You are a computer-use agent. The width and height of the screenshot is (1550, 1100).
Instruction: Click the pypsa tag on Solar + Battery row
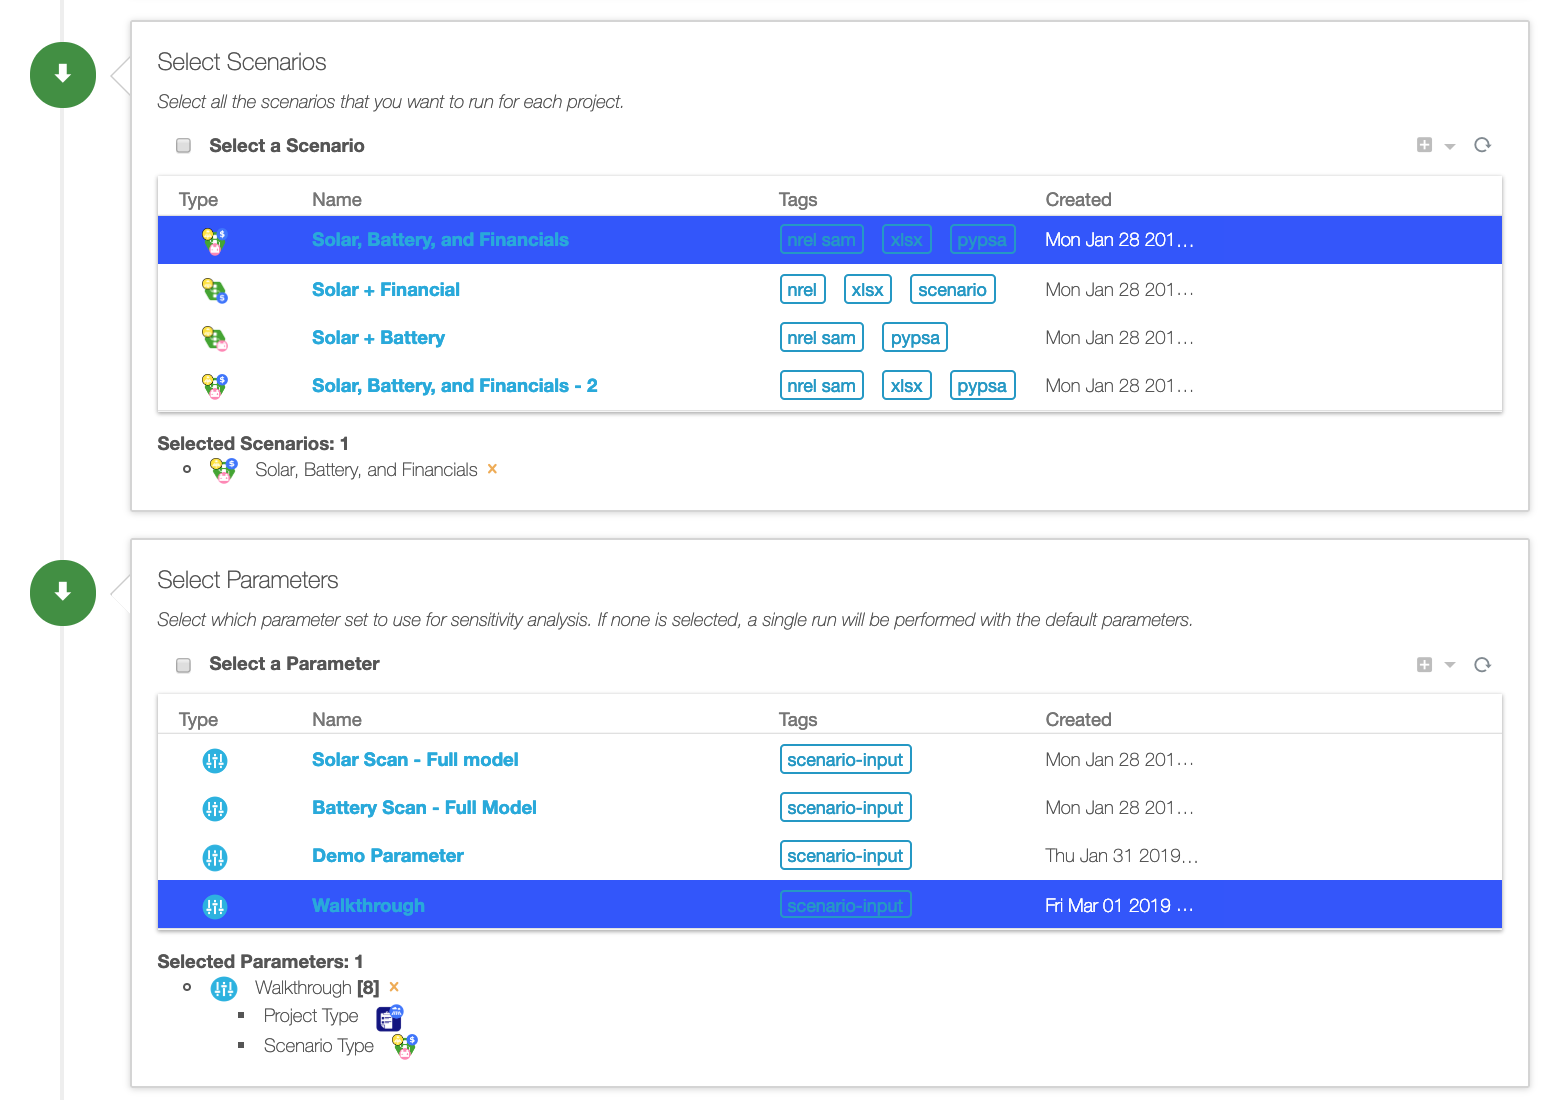point(914,338)
